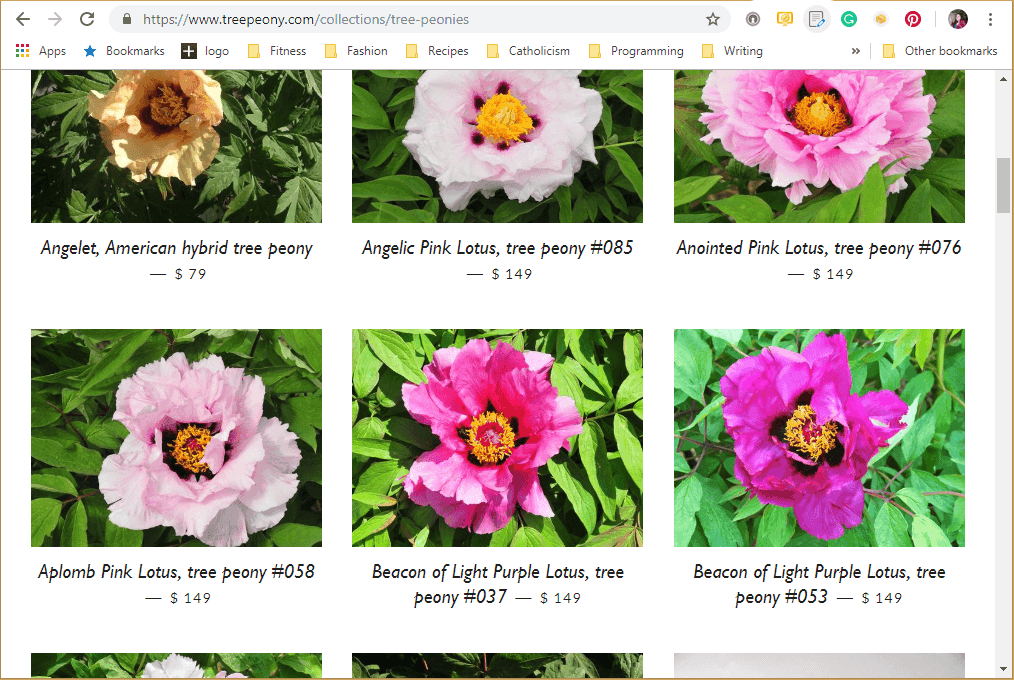Reload the tree peonies page

(x=88, y=19)
